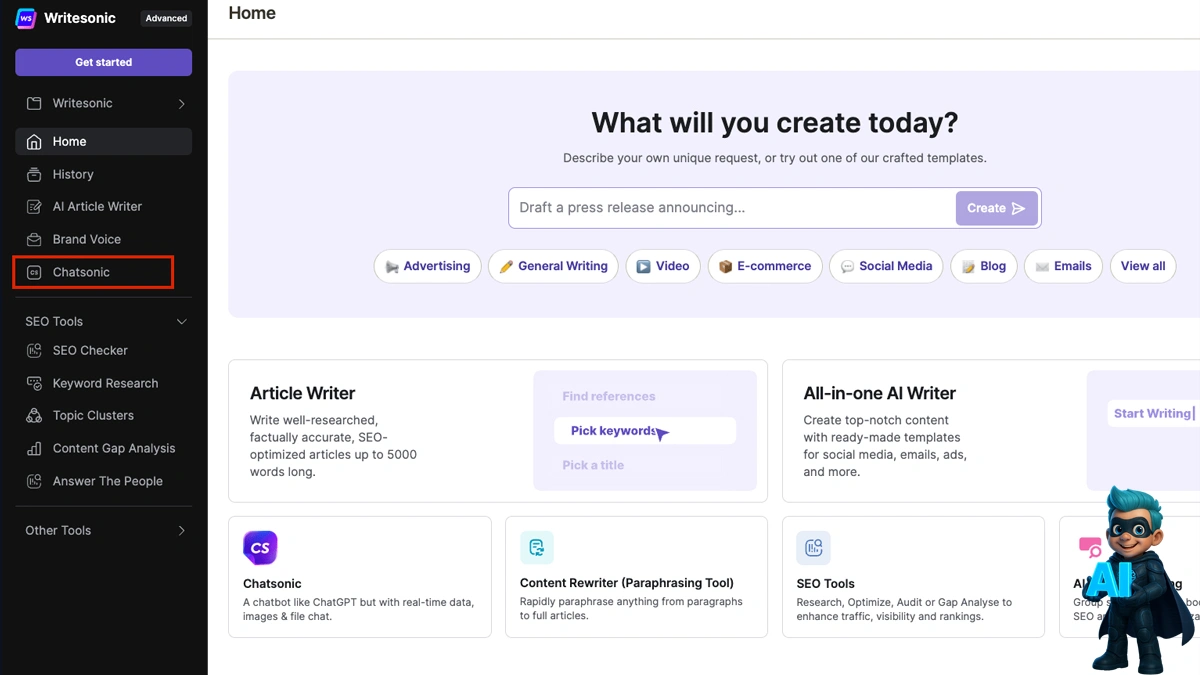Click the SEO Tools sidebar section header
The width and height of the screenshot is (1200, 675).
tap(104, 322)
